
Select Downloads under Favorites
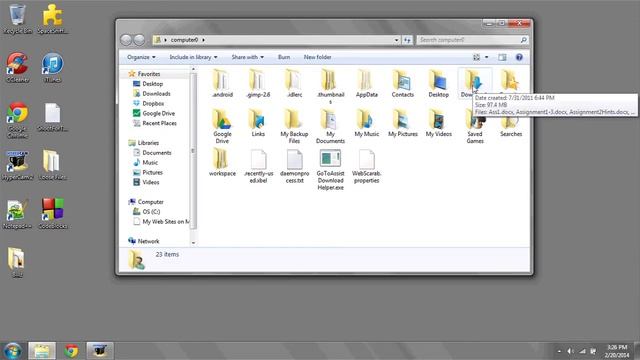(156, 93)
